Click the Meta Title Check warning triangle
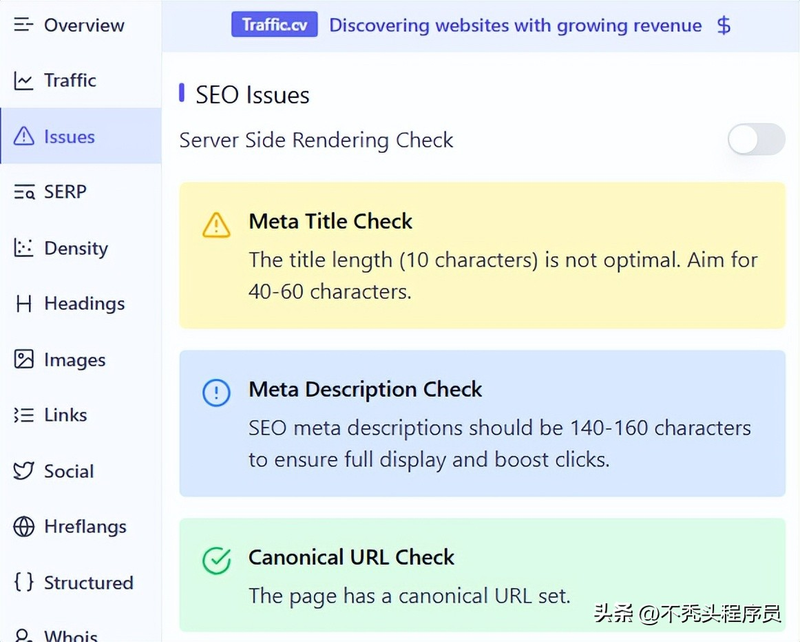 (216, 225)
